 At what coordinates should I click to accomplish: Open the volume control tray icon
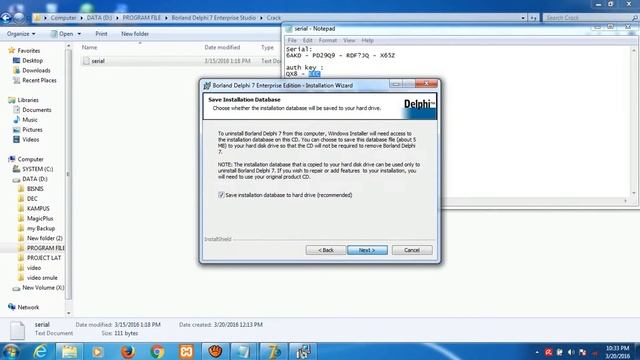(x=571, y=352)
